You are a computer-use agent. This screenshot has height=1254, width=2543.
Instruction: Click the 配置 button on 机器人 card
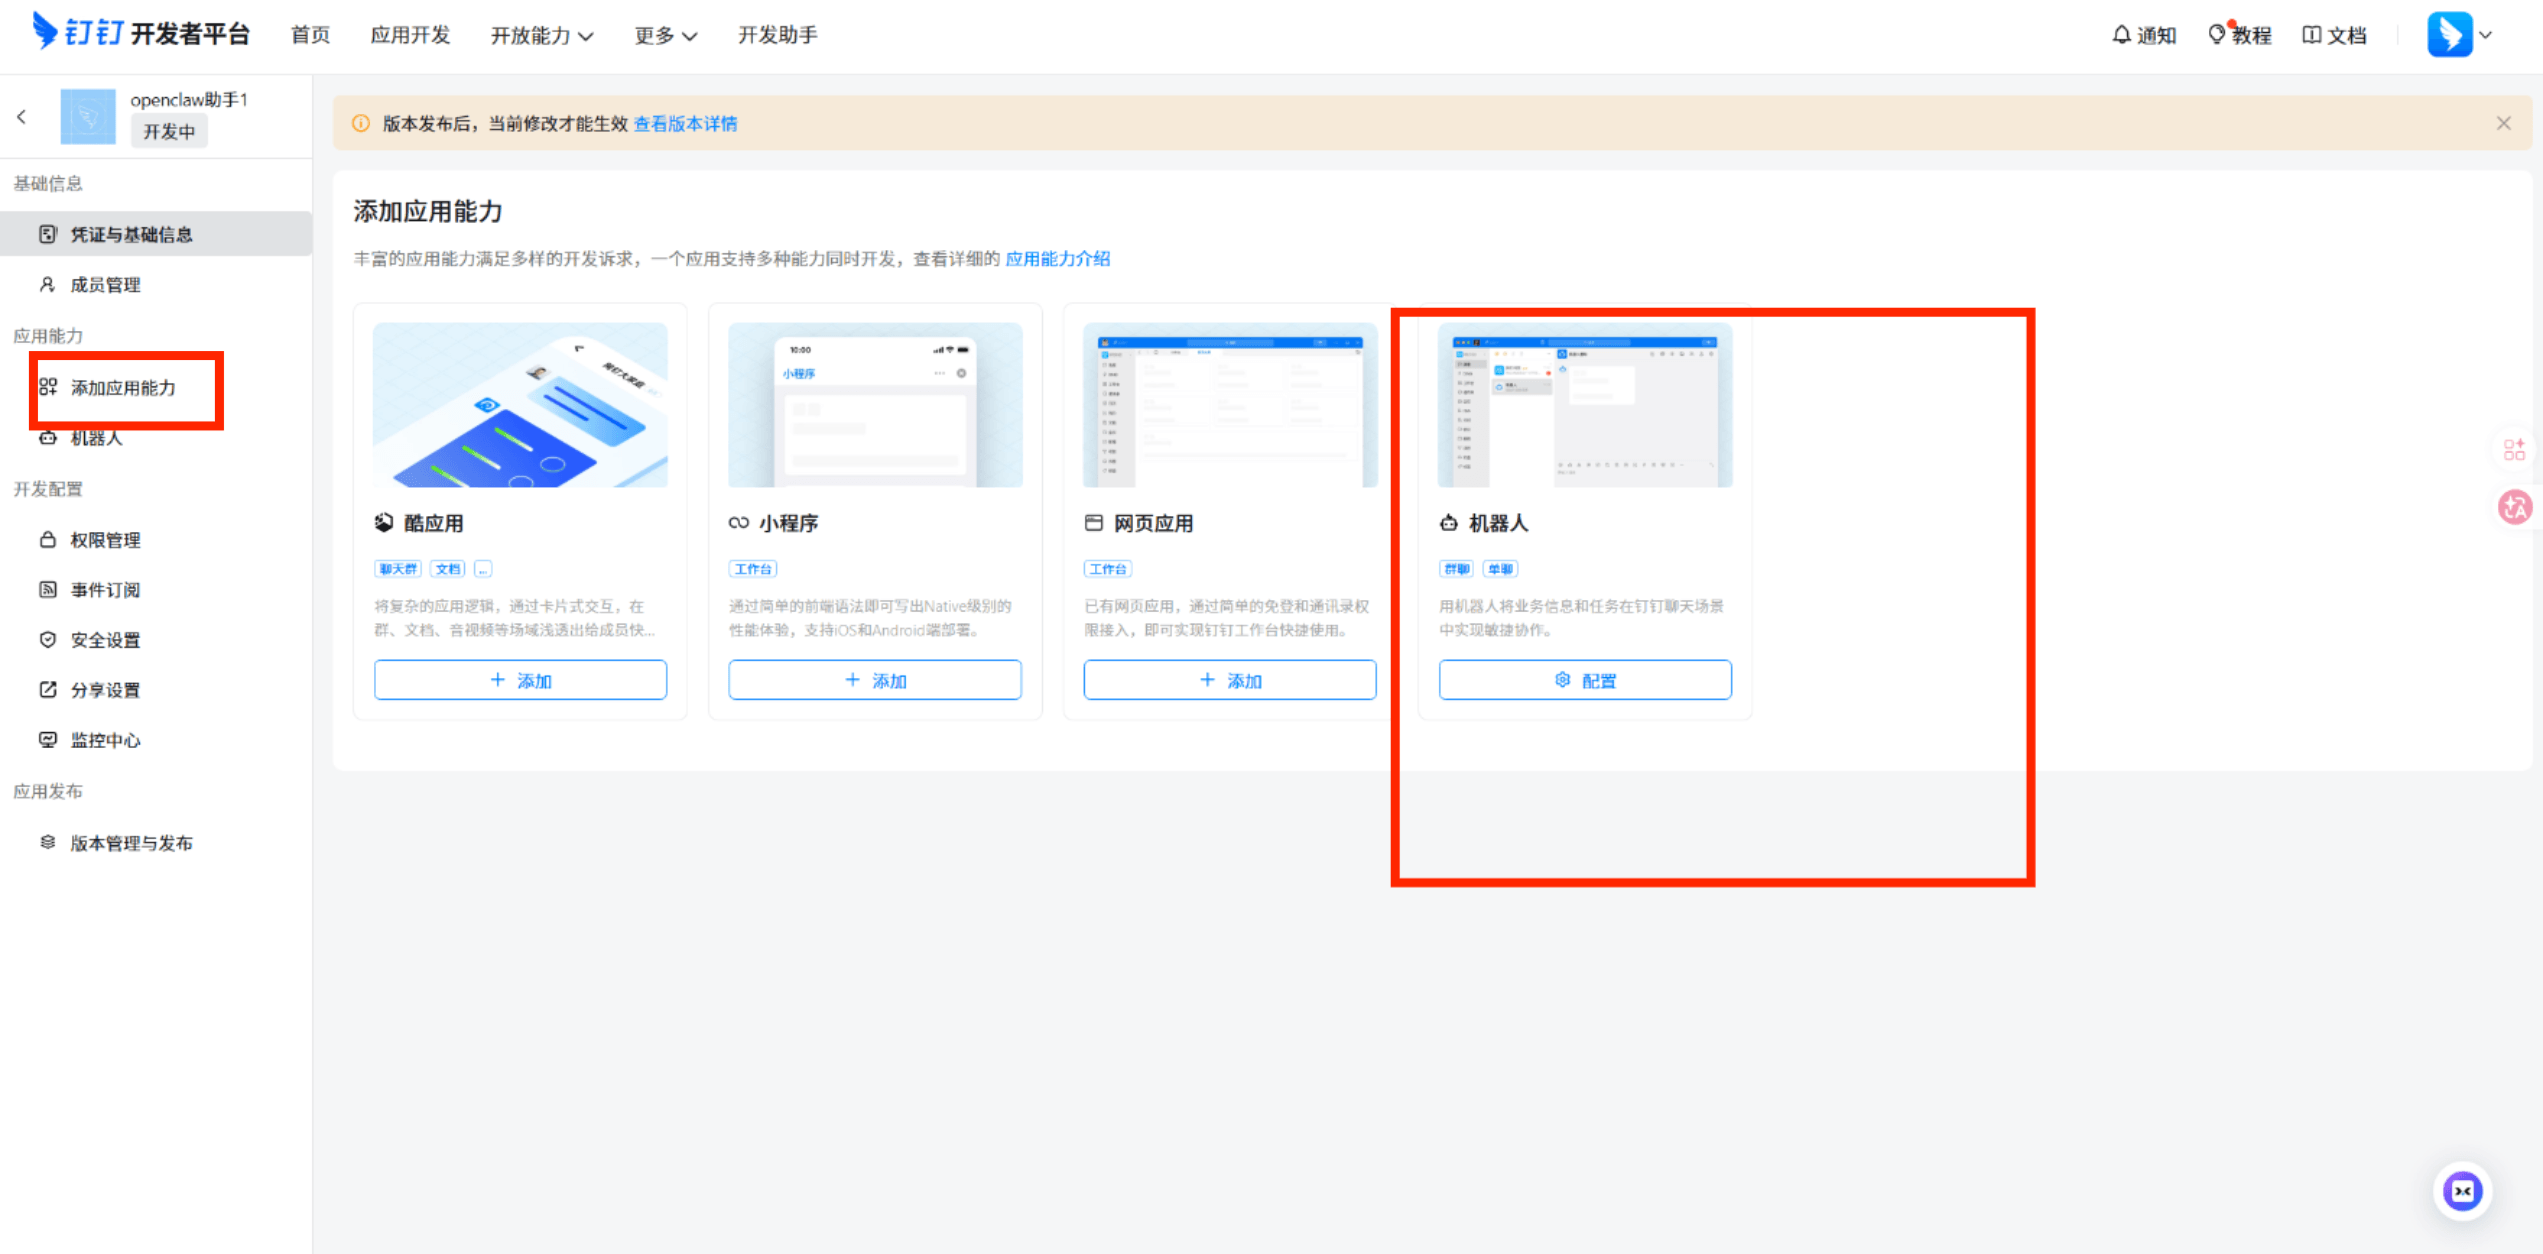(x=1585, y=680)
